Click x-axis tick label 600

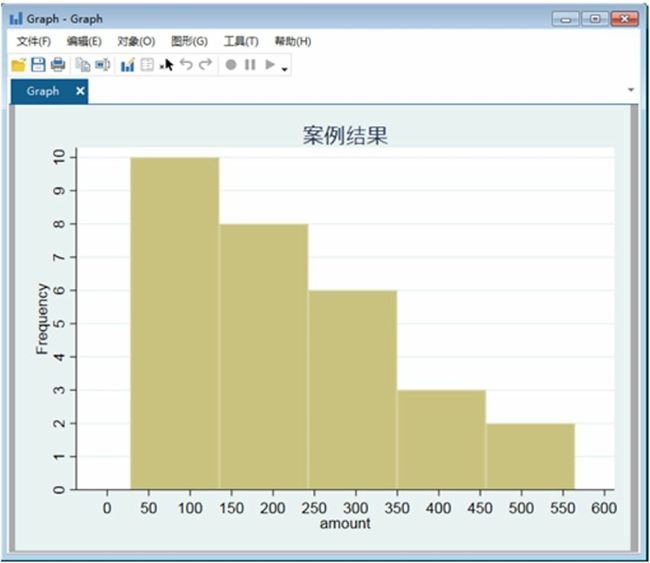604,508
